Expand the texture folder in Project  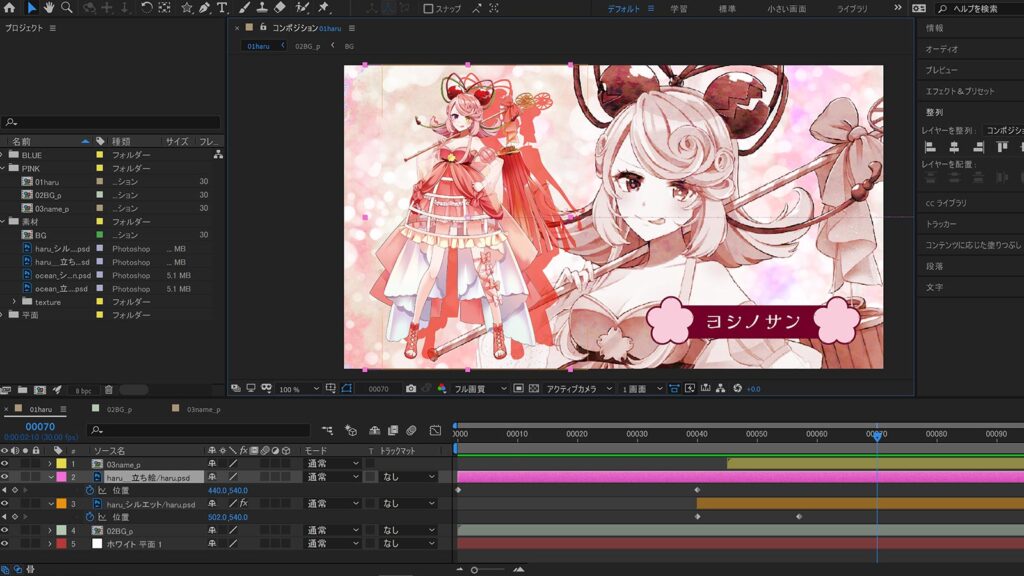14,302
